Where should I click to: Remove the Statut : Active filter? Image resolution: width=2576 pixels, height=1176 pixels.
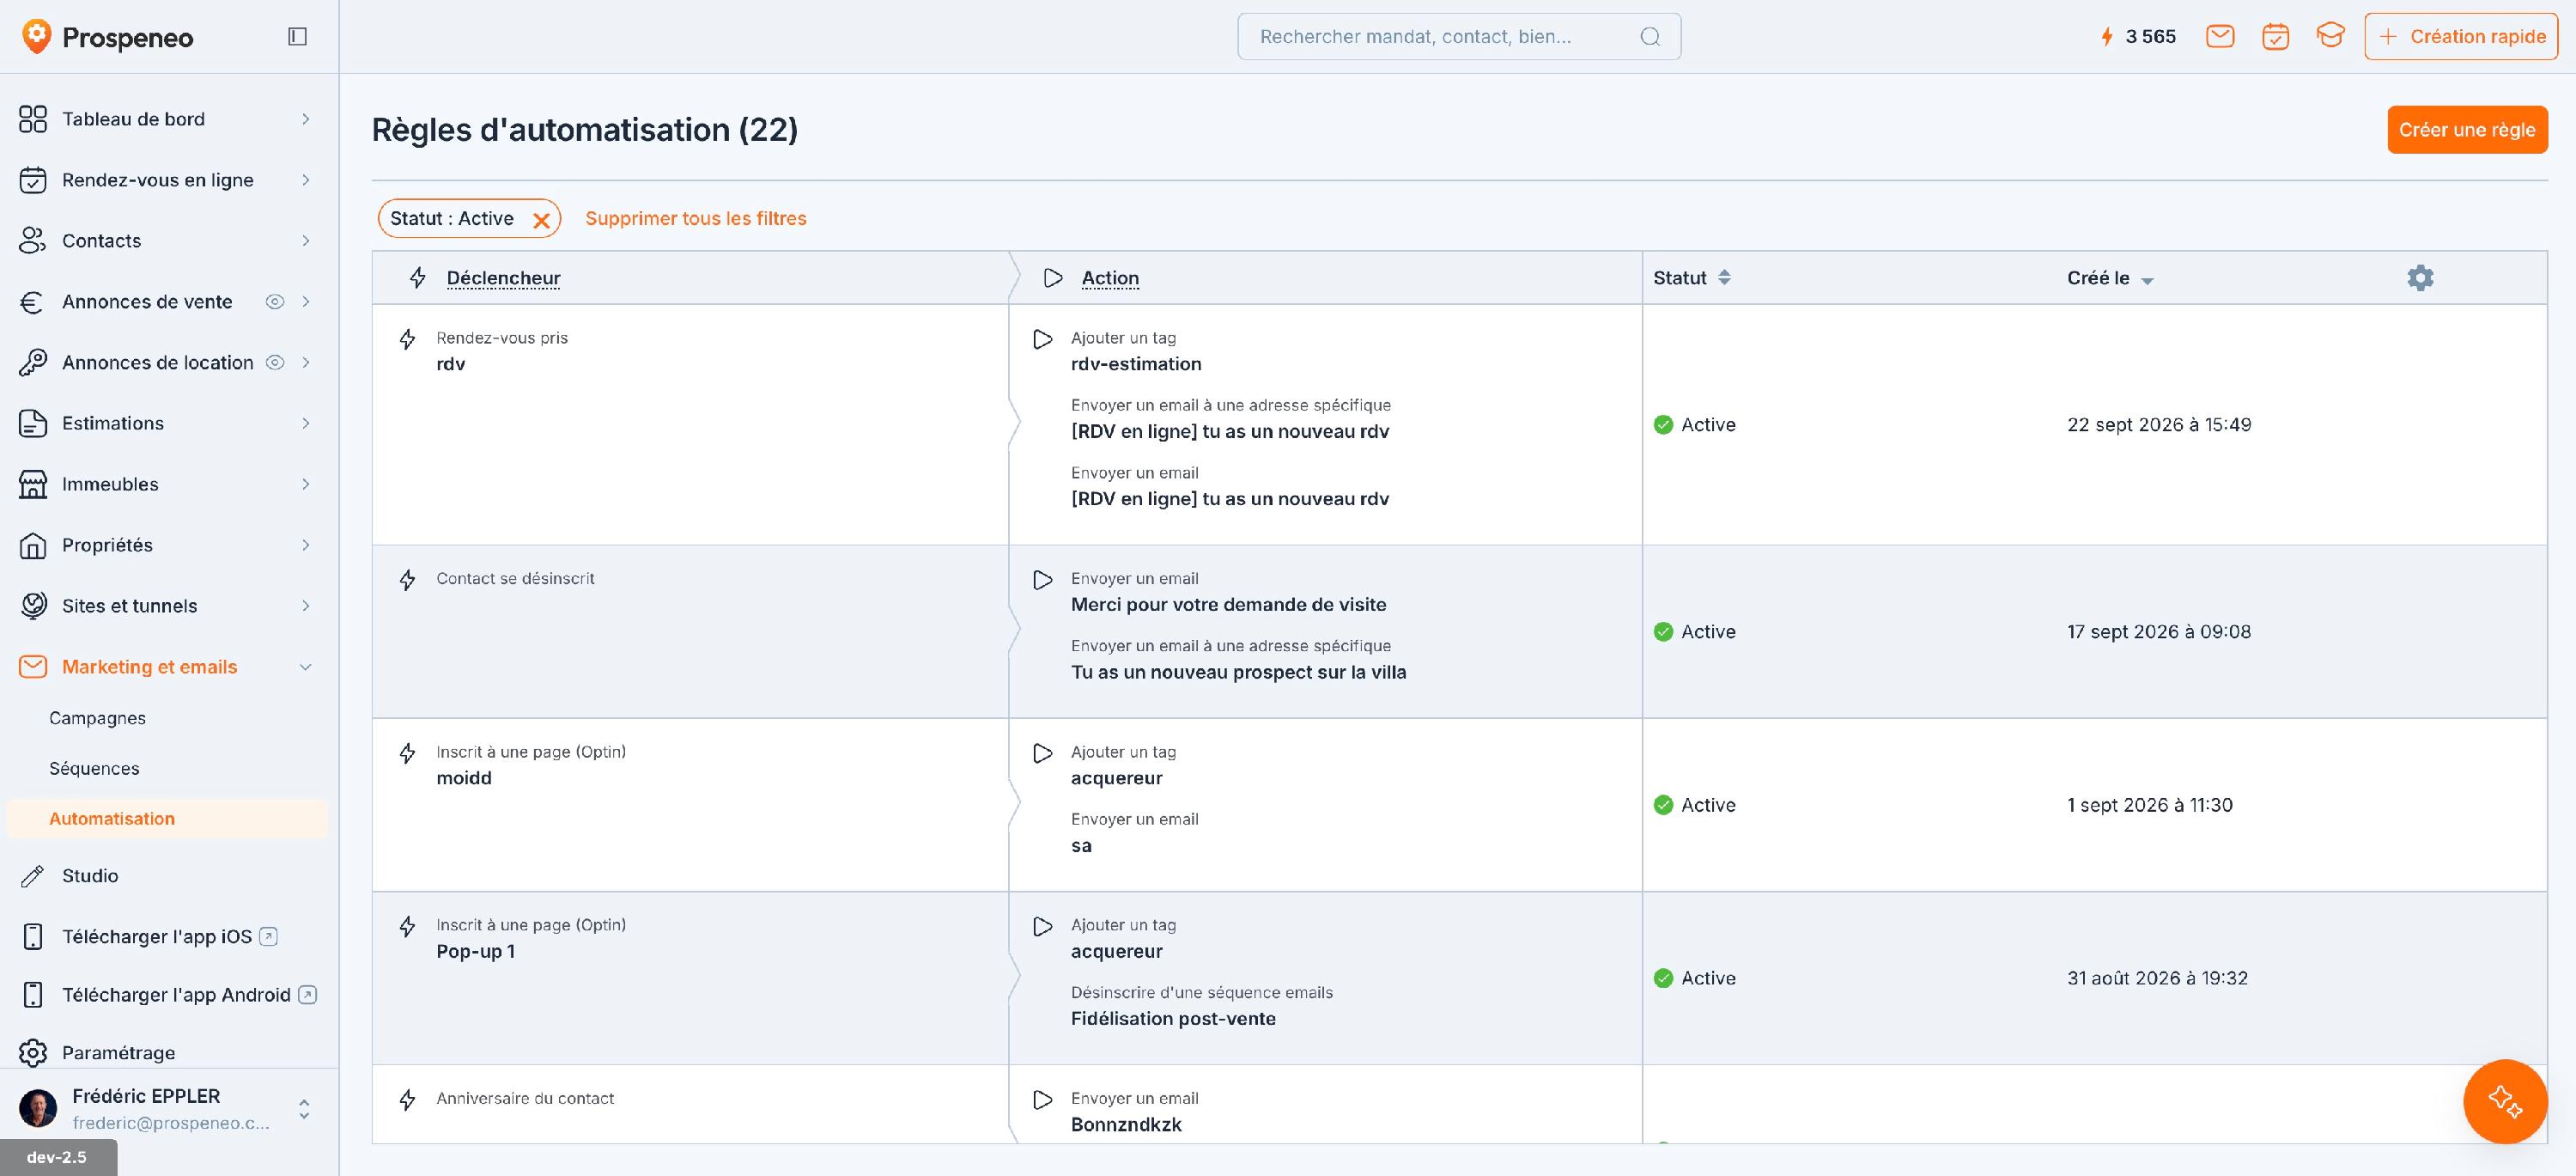(541, 220)
